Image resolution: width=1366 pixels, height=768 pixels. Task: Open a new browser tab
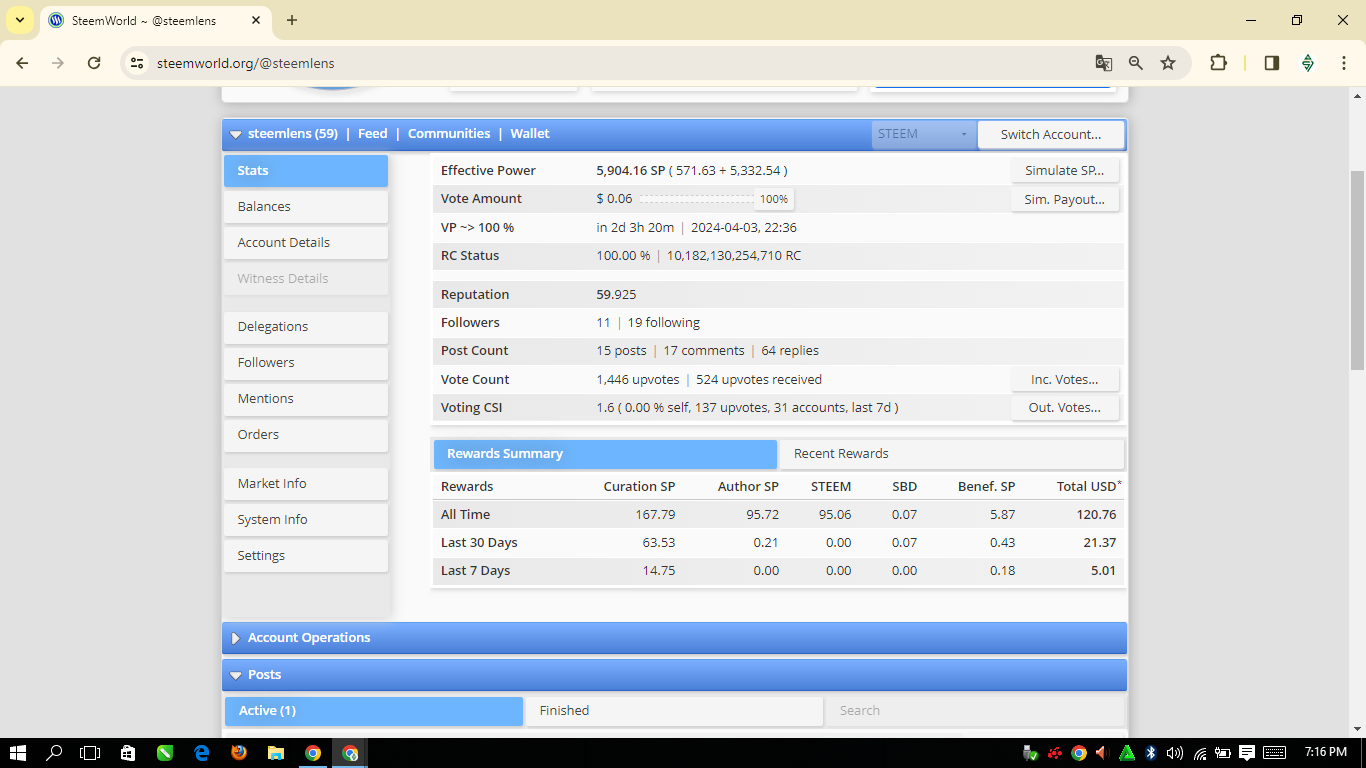(292, 20)
